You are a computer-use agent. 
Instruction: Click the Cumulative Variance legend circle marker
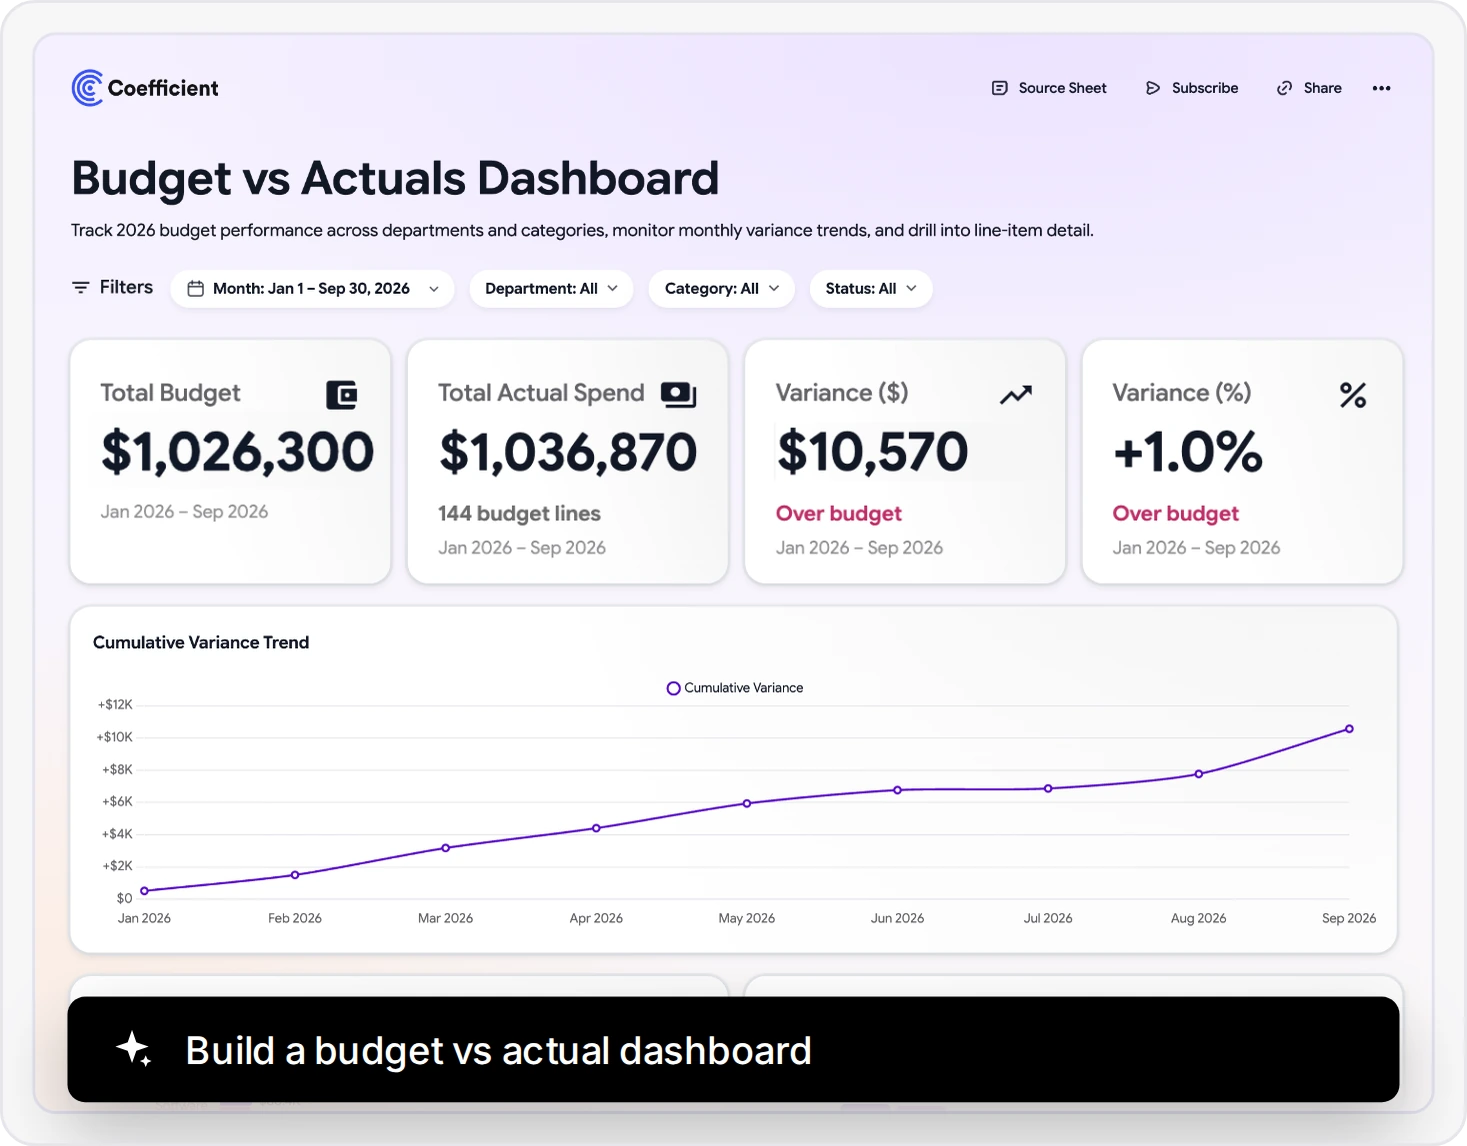tap(674, 688)
